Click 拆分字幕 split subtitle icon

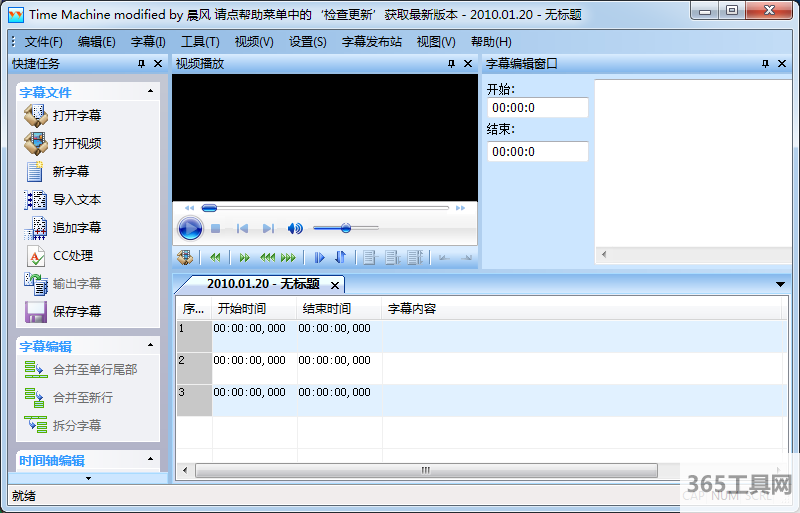click(x=36, y=425)
